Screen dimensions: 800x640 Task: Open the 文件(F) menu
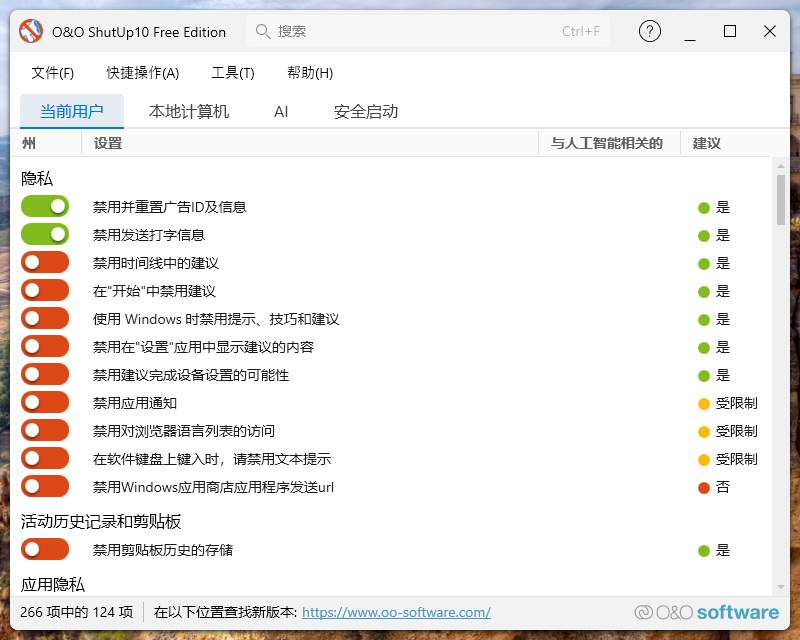pos(53,73)
